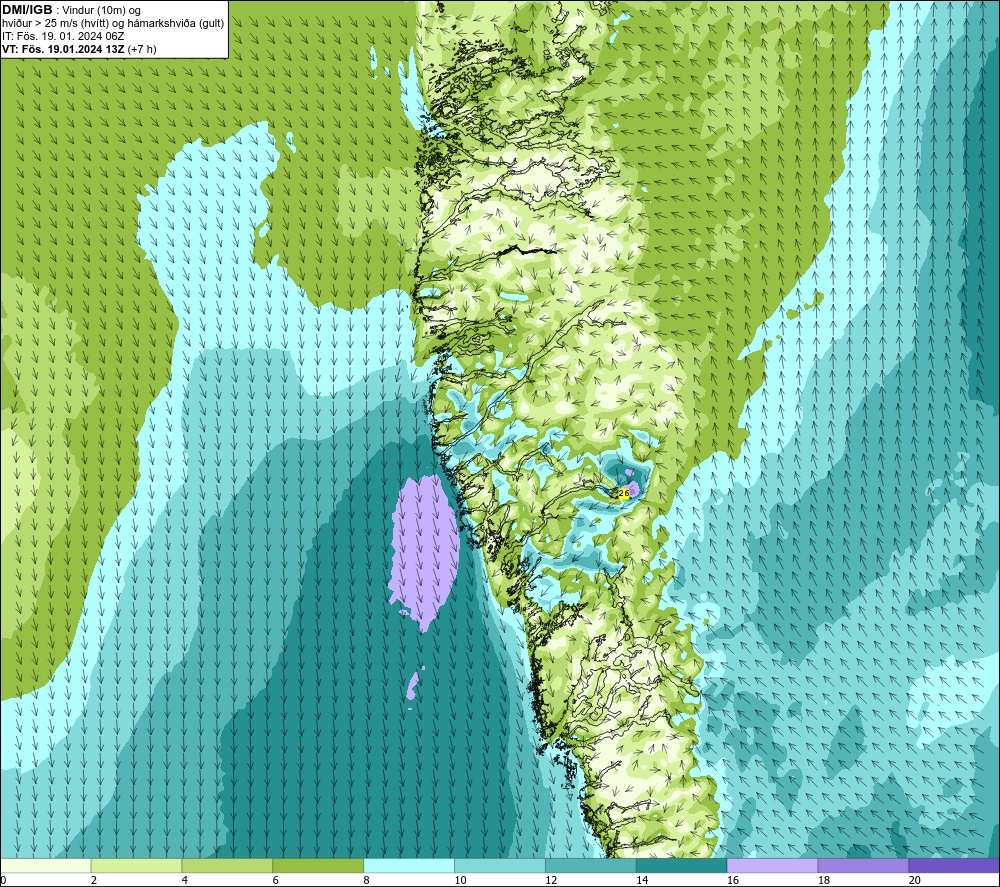
Task: Click the 'DMI/IGB' title text
Action: 27,10
